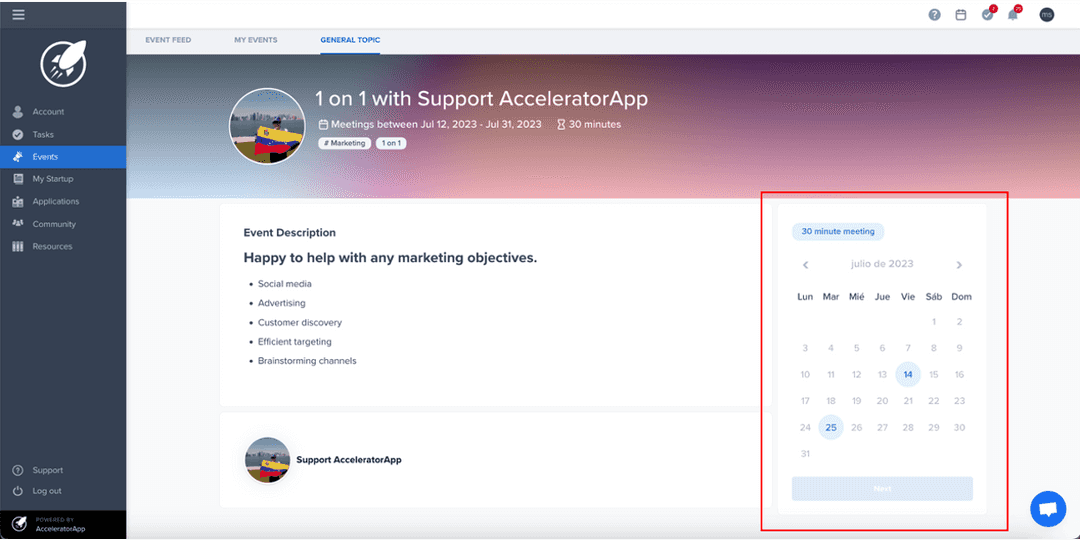Screen dimensions: 1080x540
Task: Click the Support question mark icon
Action: click(19, 470)
